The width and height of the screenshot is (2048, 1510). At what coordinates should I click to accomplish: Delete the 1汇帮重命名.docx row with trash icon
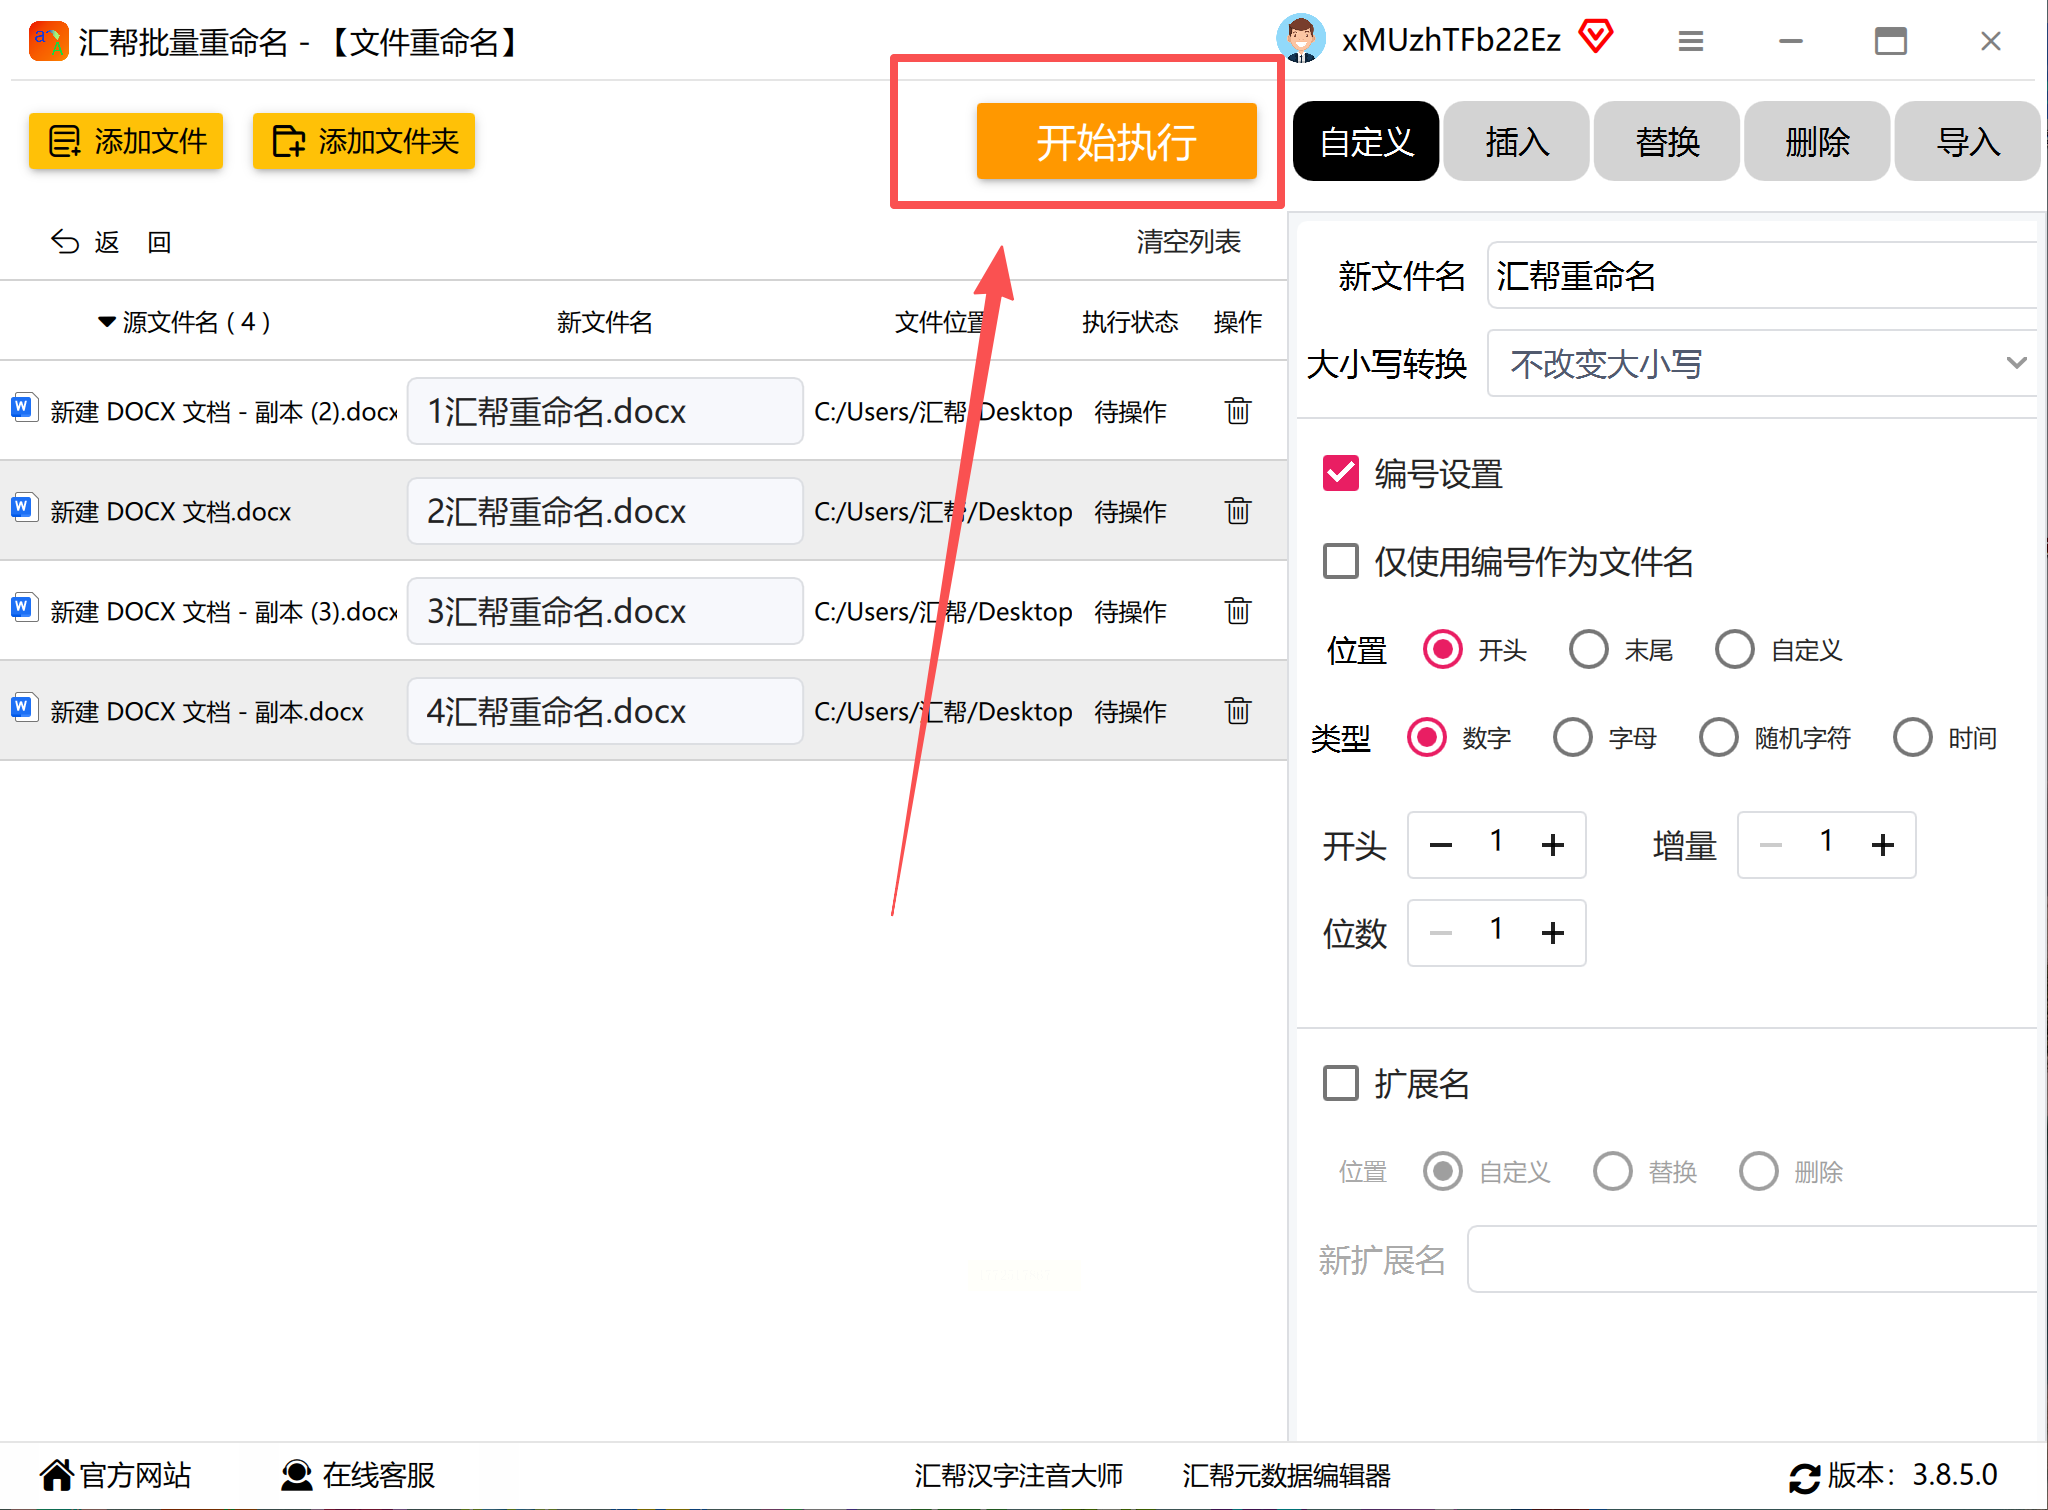point(1237,411)
